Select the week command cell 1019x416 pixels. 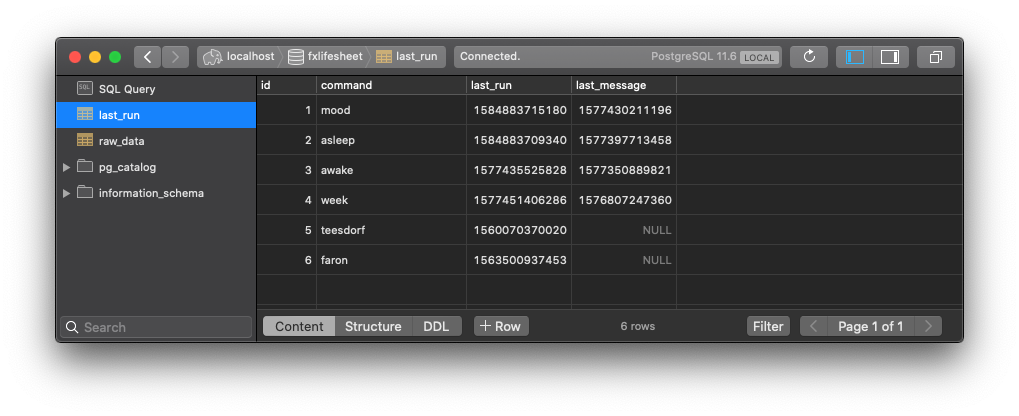pyautogui.click(x=391, y=200)
